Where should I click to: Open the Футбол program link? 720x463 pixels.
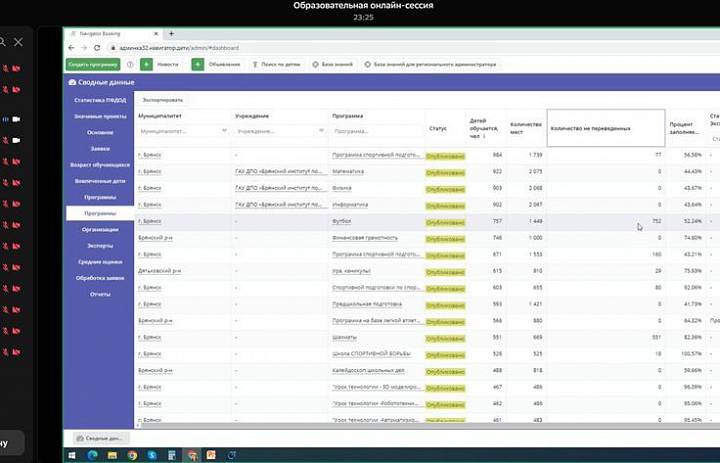tap(341, 221)
